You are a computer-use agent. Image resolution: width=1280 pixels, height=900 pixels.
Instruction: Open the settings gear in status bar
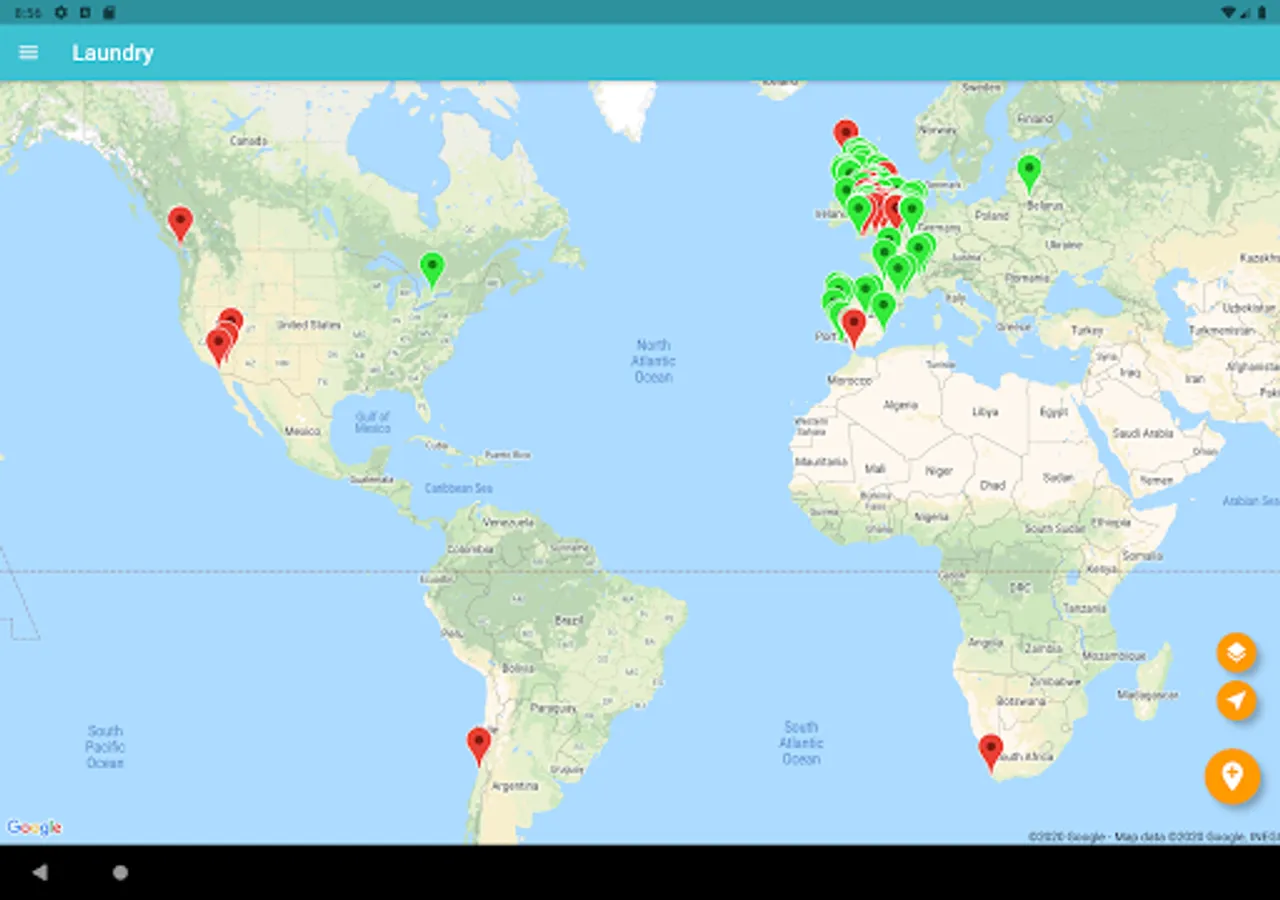(x=61, y=12)
